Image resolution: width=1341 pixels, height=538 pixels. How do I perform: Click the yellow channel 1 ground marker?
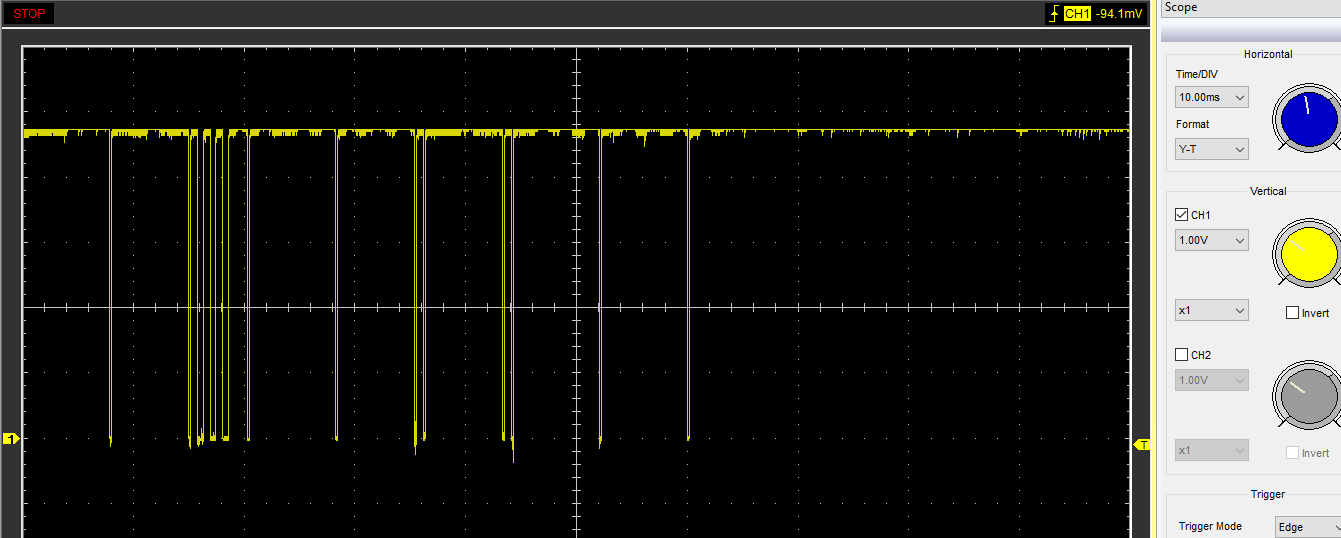(11, 439)
